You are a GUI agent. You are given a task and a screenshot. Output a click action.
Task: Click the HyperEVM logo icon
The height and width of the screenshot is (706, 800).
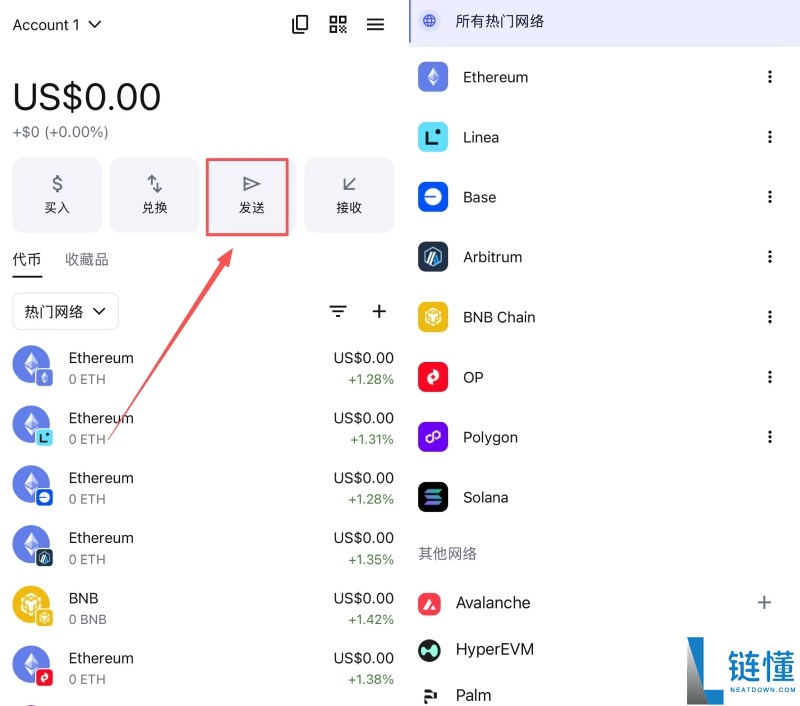pos(429,650)
